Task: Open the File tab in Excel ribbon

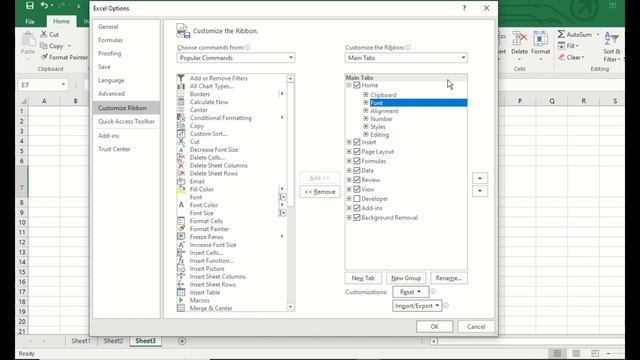Action: (x=30, y=21)
